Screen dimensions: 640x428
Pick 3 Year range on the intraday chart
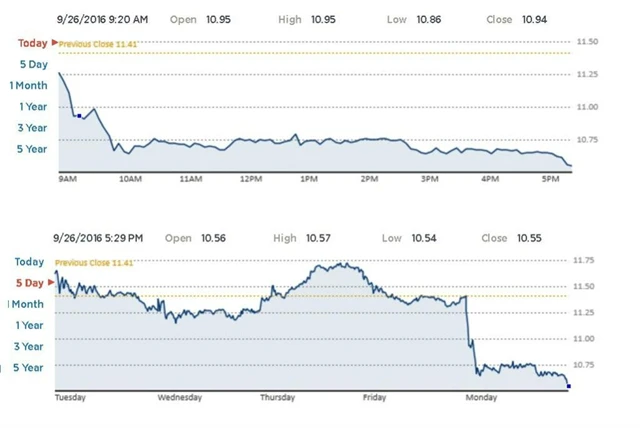point(33,127)
